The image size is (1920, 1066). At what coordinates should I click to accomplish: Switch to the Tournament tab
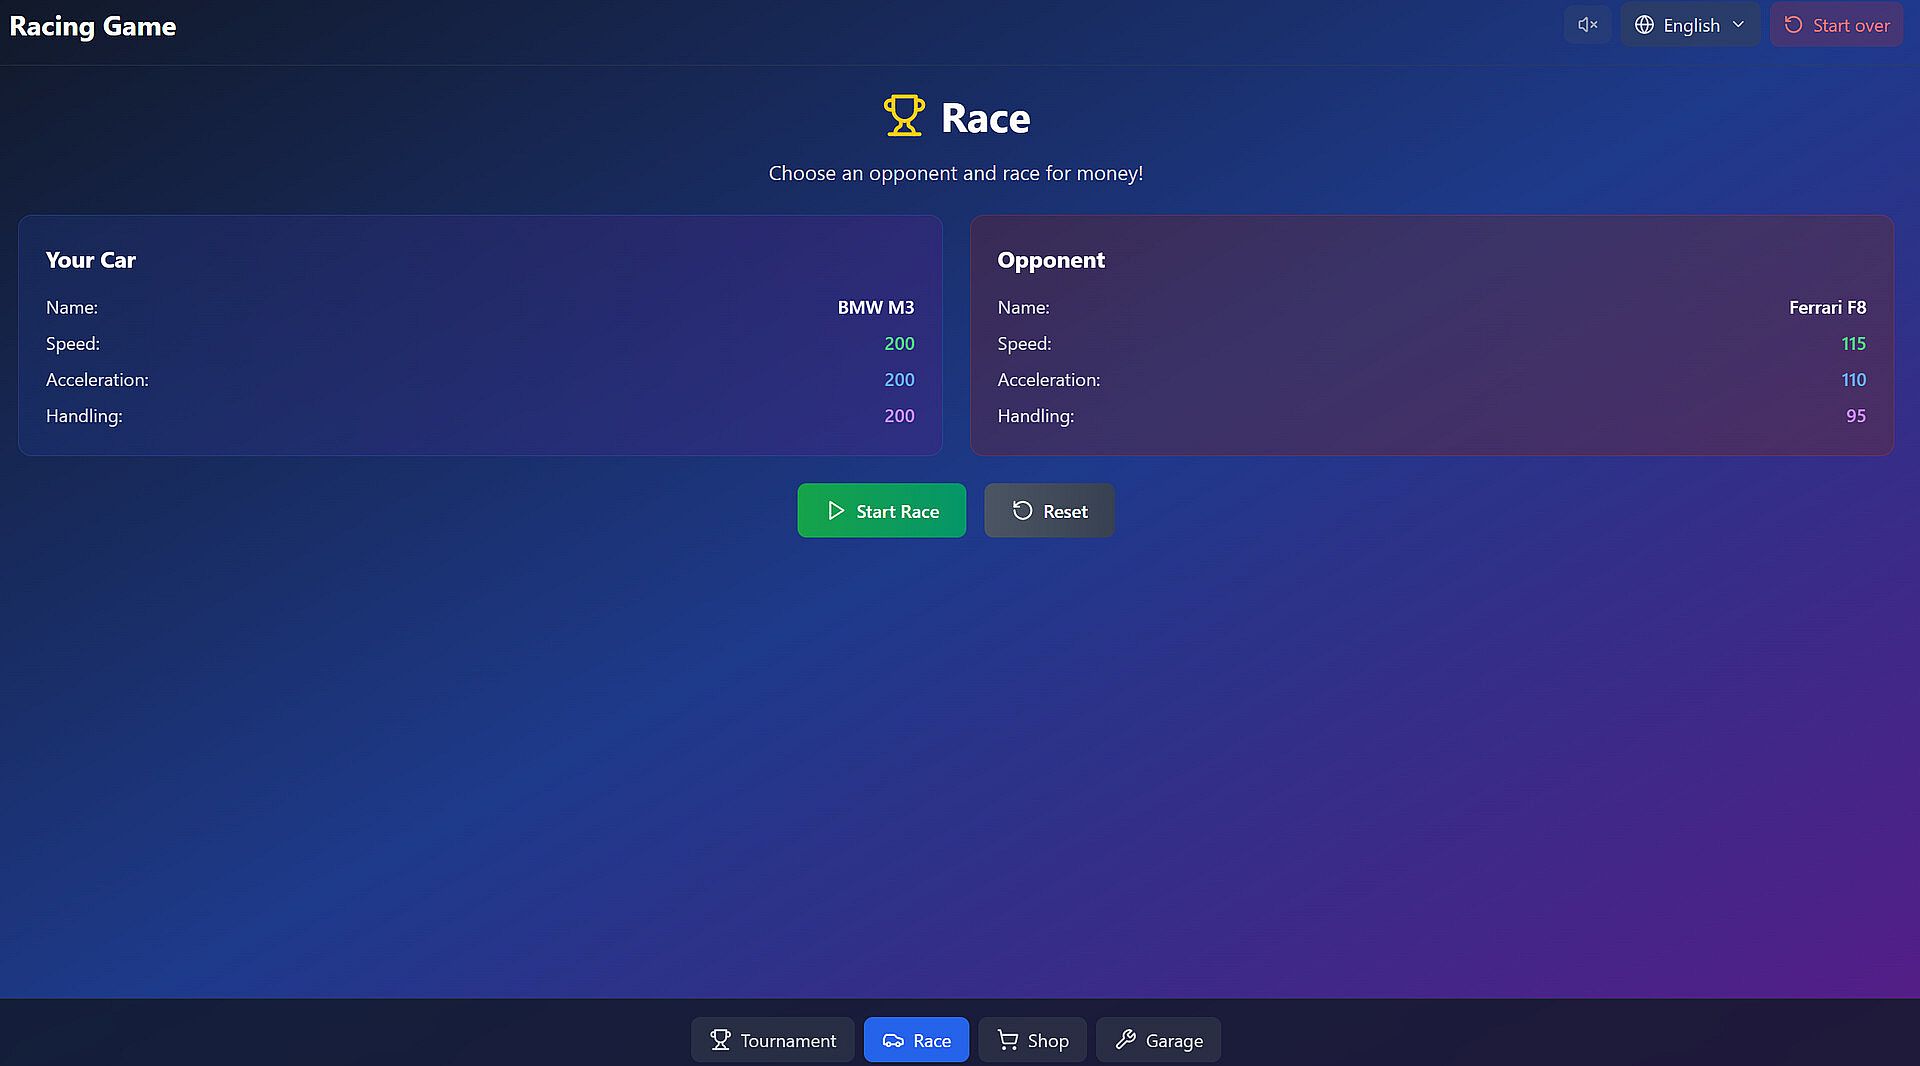[x=773, y=1040]
